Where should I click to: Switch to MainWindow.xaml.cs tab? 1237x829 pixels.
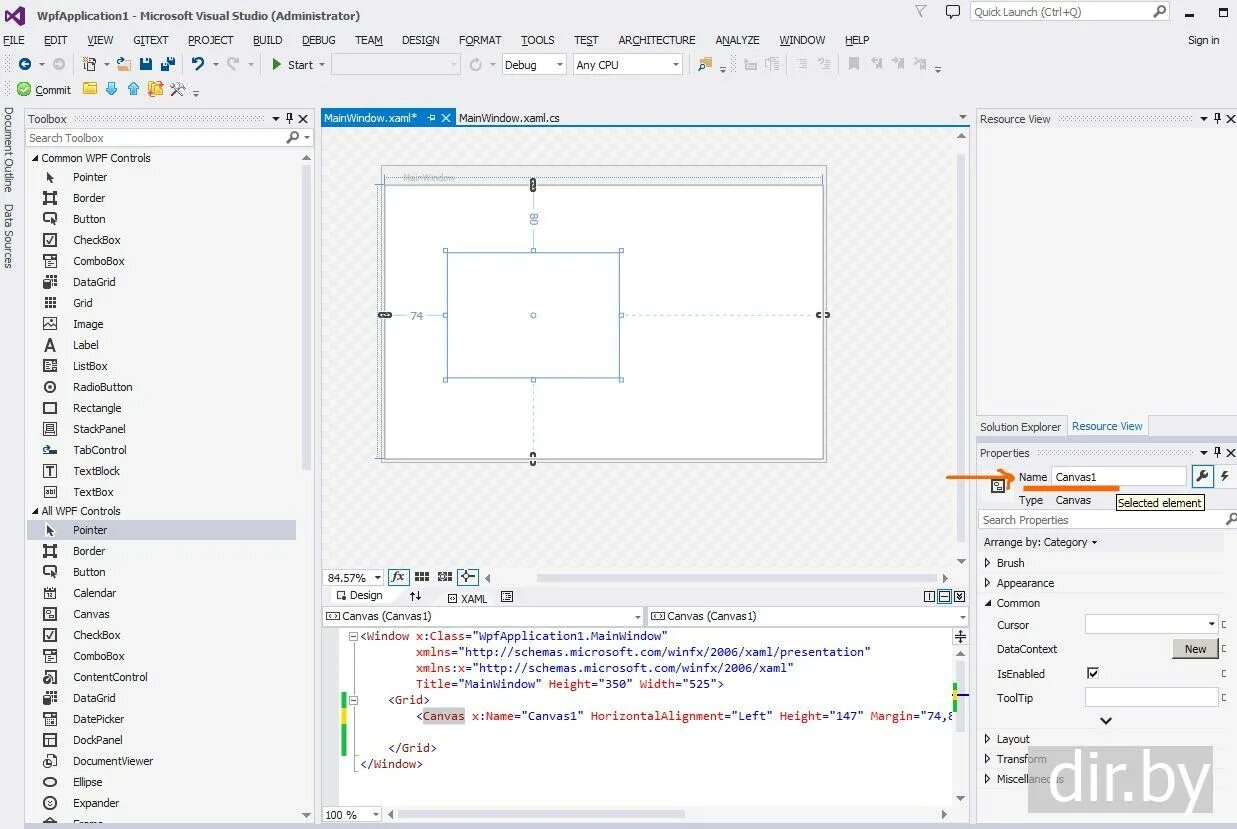509,118
